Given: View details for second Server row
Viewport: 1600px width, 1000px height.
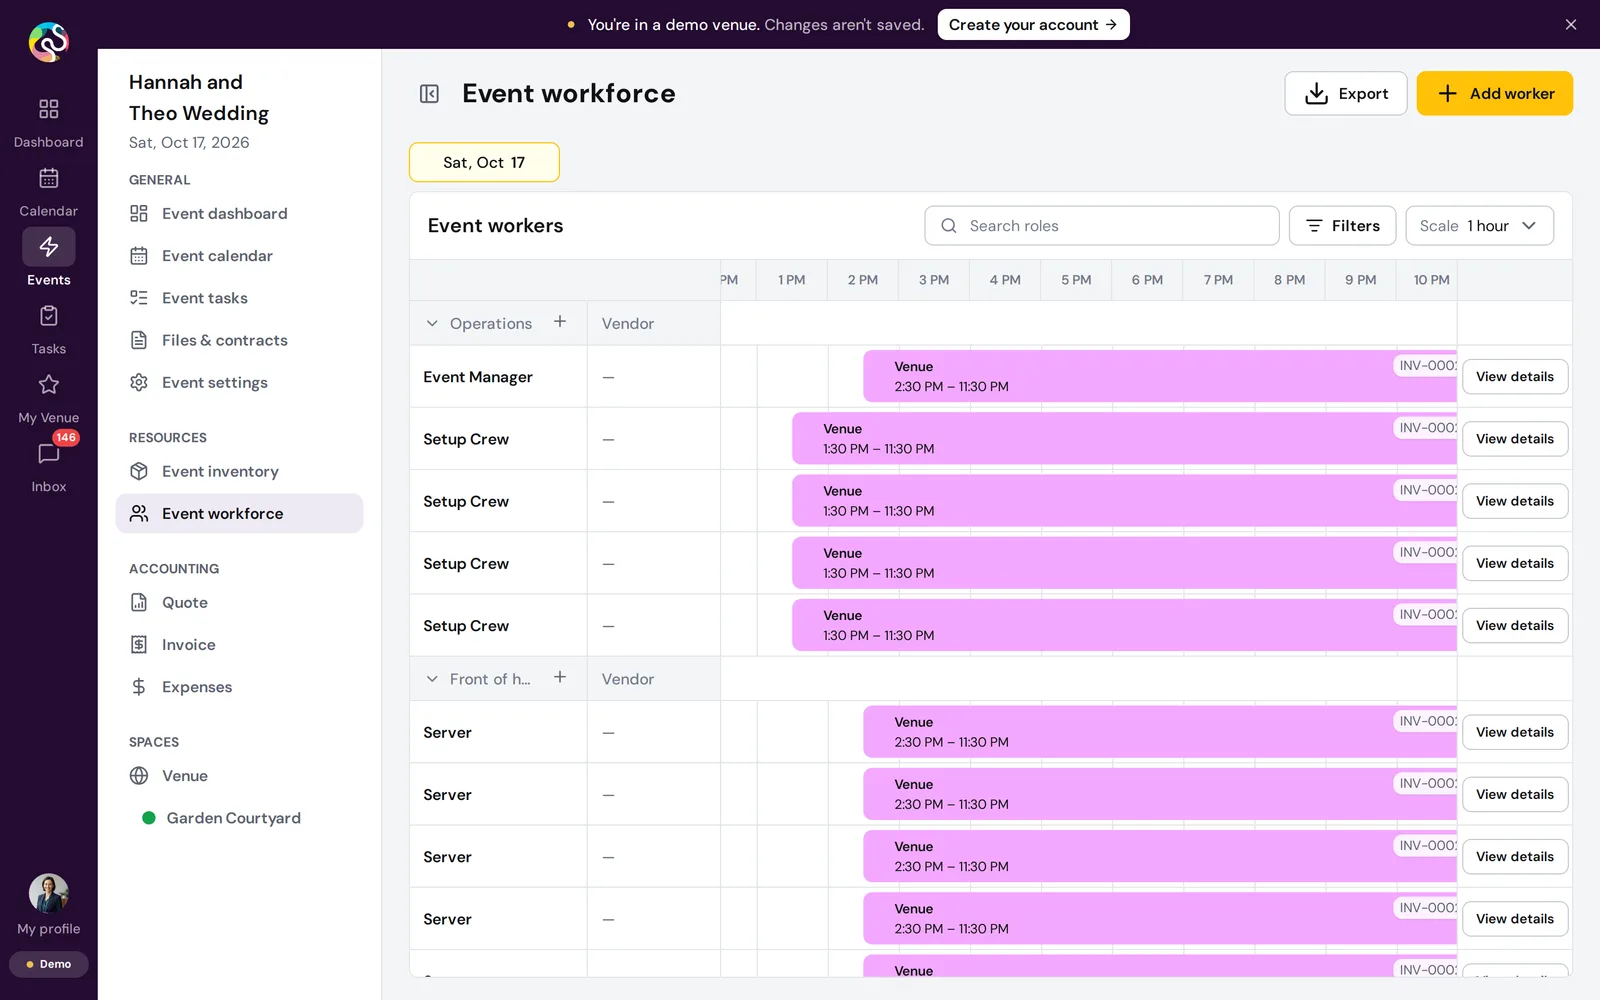Looking at the screenshot, I should click(x=1515, y=794).
